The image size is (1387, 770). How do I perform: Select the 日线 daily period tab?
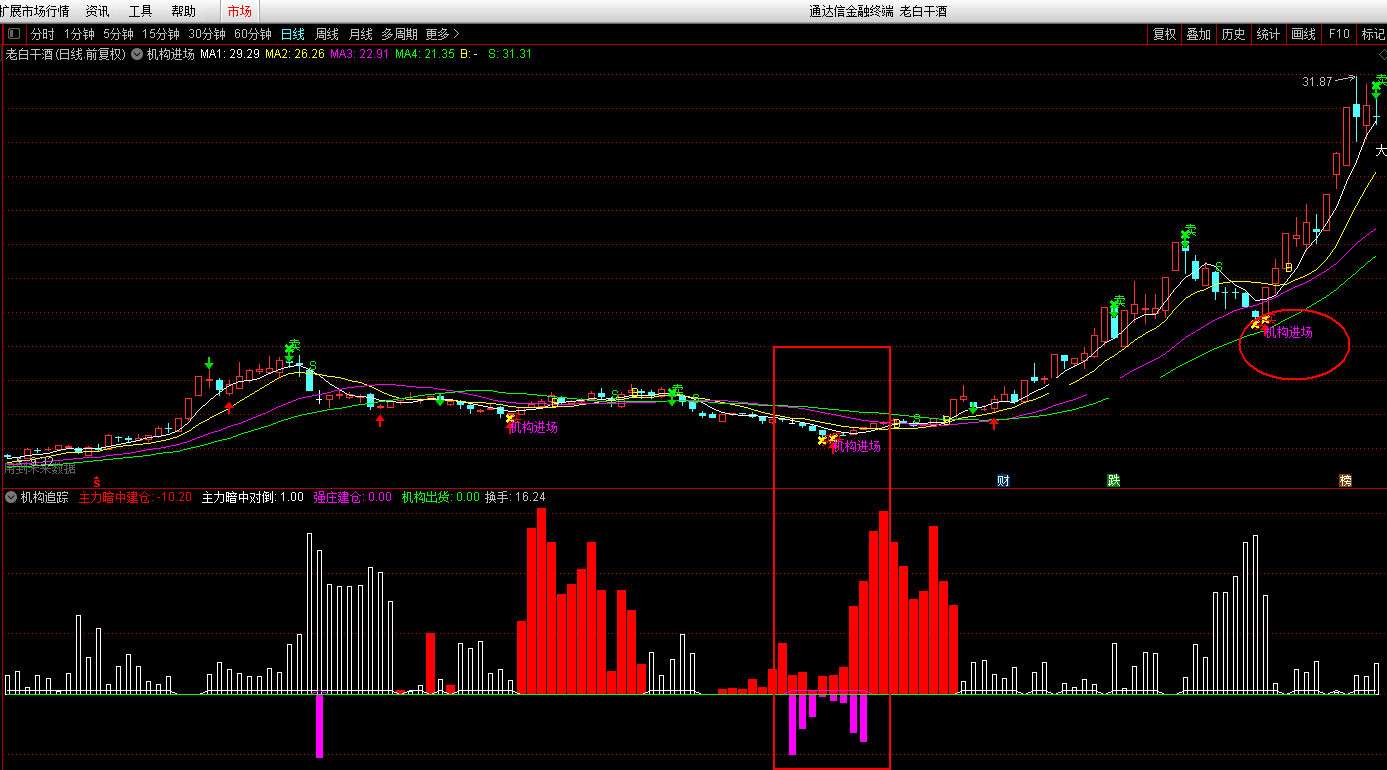293,34
